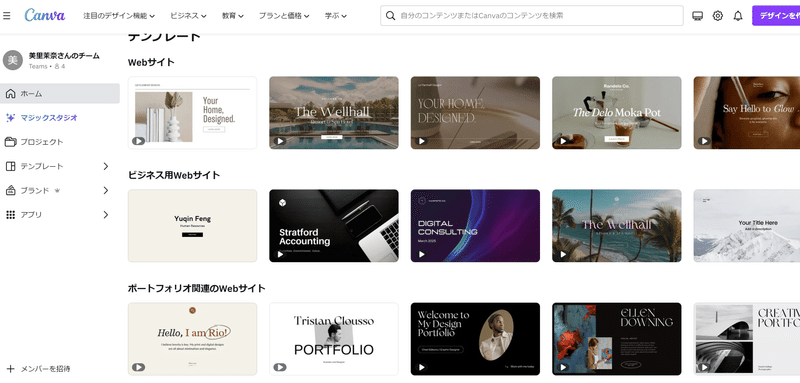Expand the プランと価格 dropdown menu
Screen dimensions: 800x383
(x=284, y=16)
